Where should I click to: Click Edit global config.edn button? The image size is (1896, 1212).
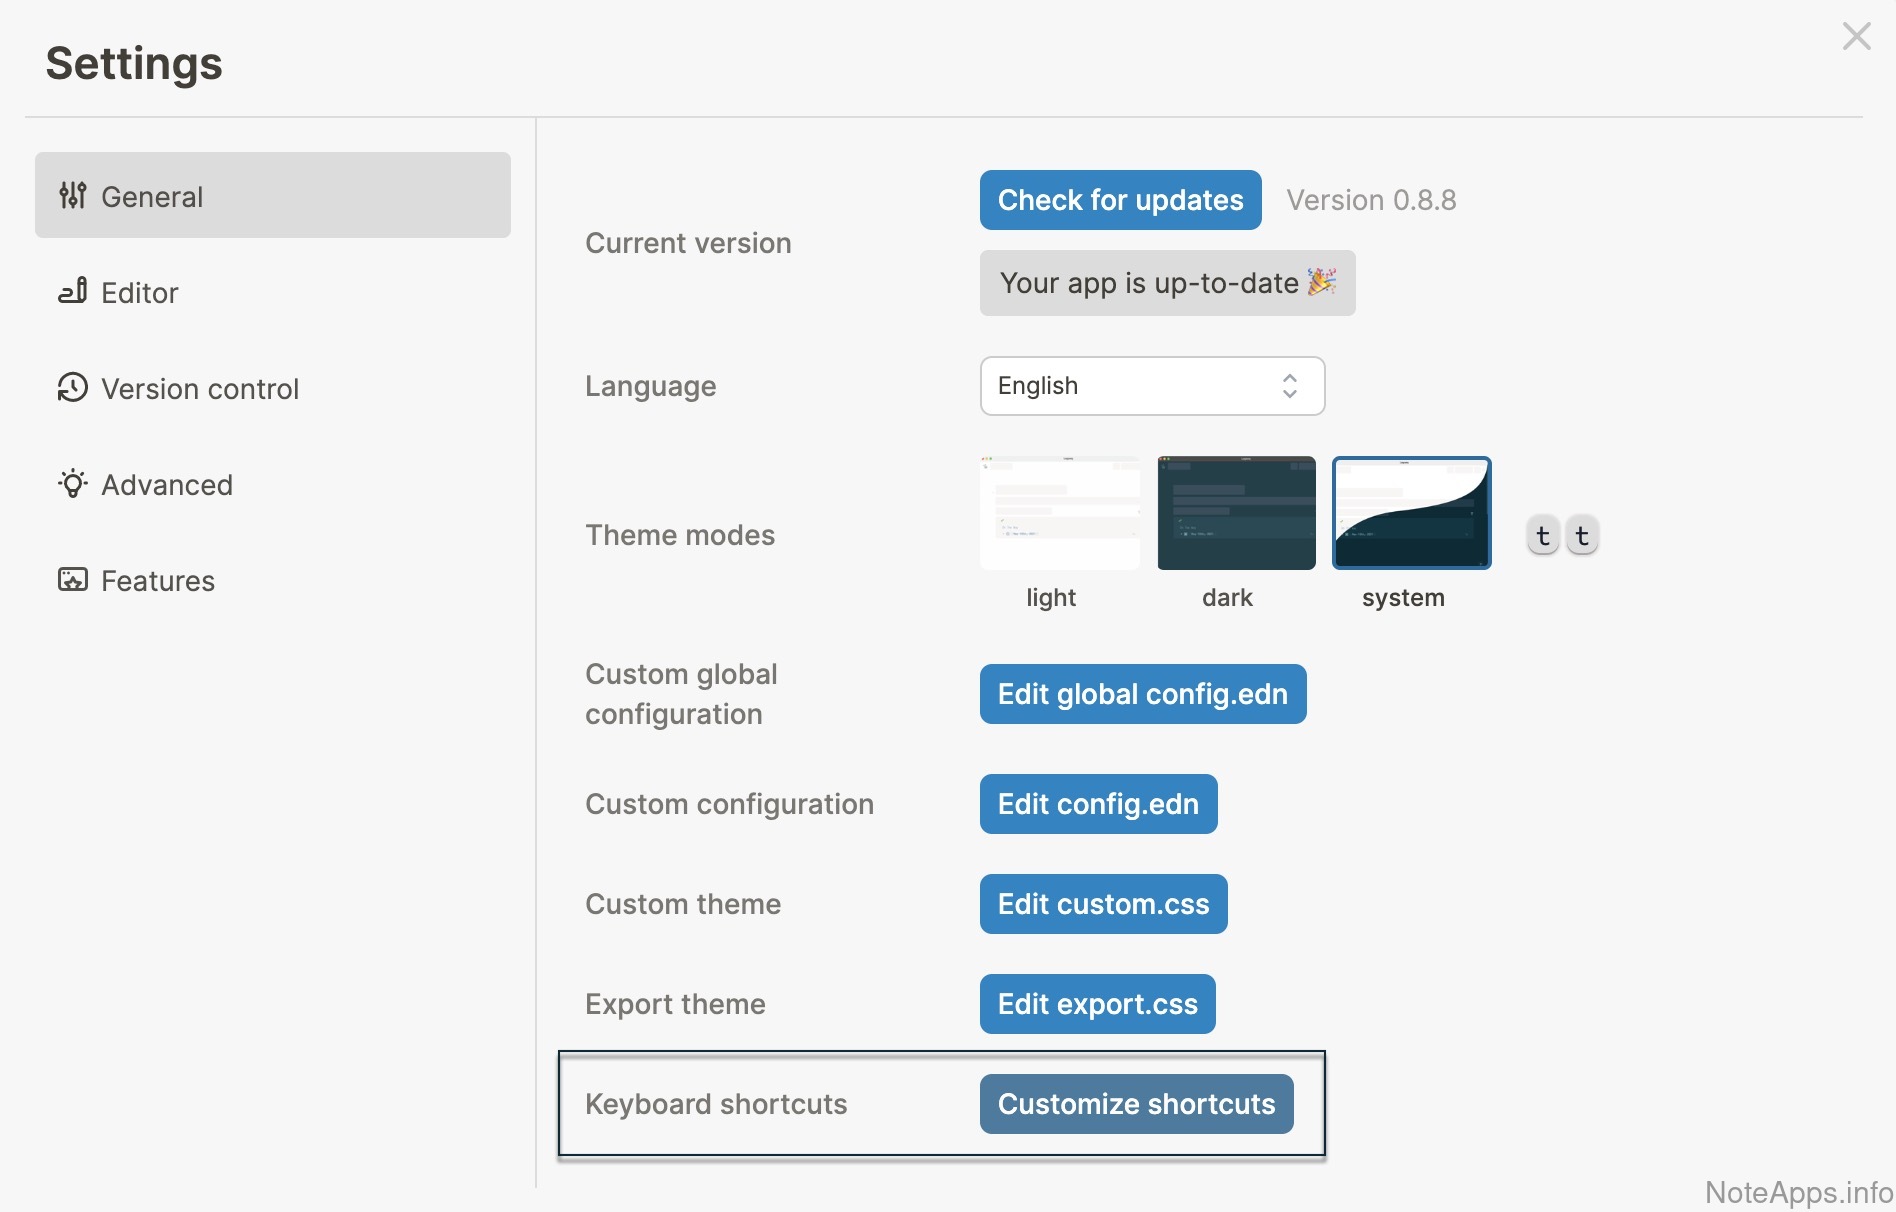pos(1142,694)
